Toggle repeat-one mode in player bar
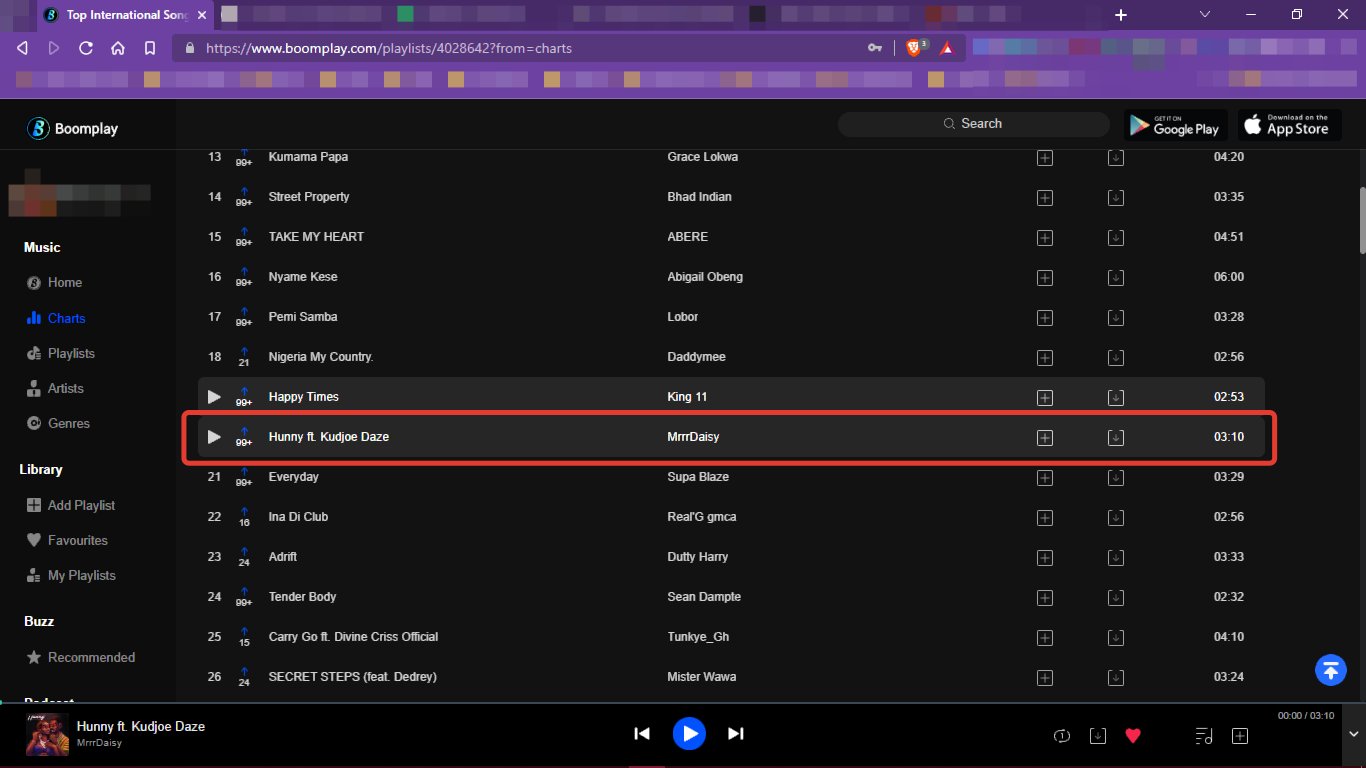The width and height of the screenshot is (1366, 768). pyautogui.click(x=1062, y=736)
